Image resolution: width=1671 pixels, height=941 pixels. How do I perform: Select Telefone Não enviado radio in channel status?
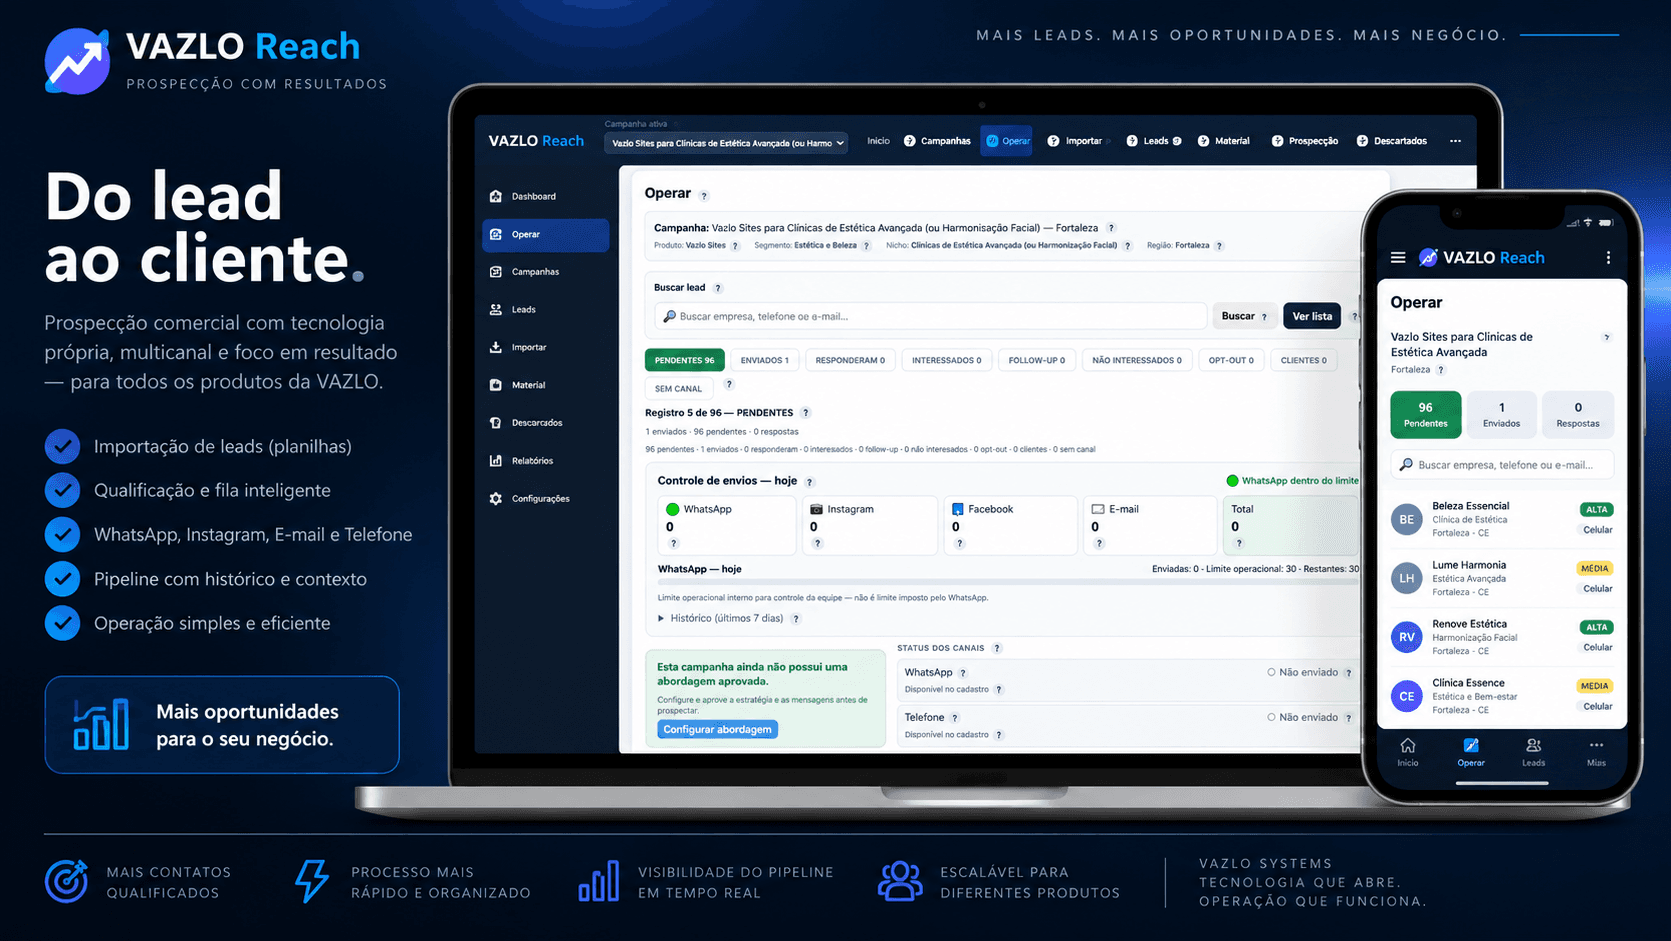point(1271,718)
